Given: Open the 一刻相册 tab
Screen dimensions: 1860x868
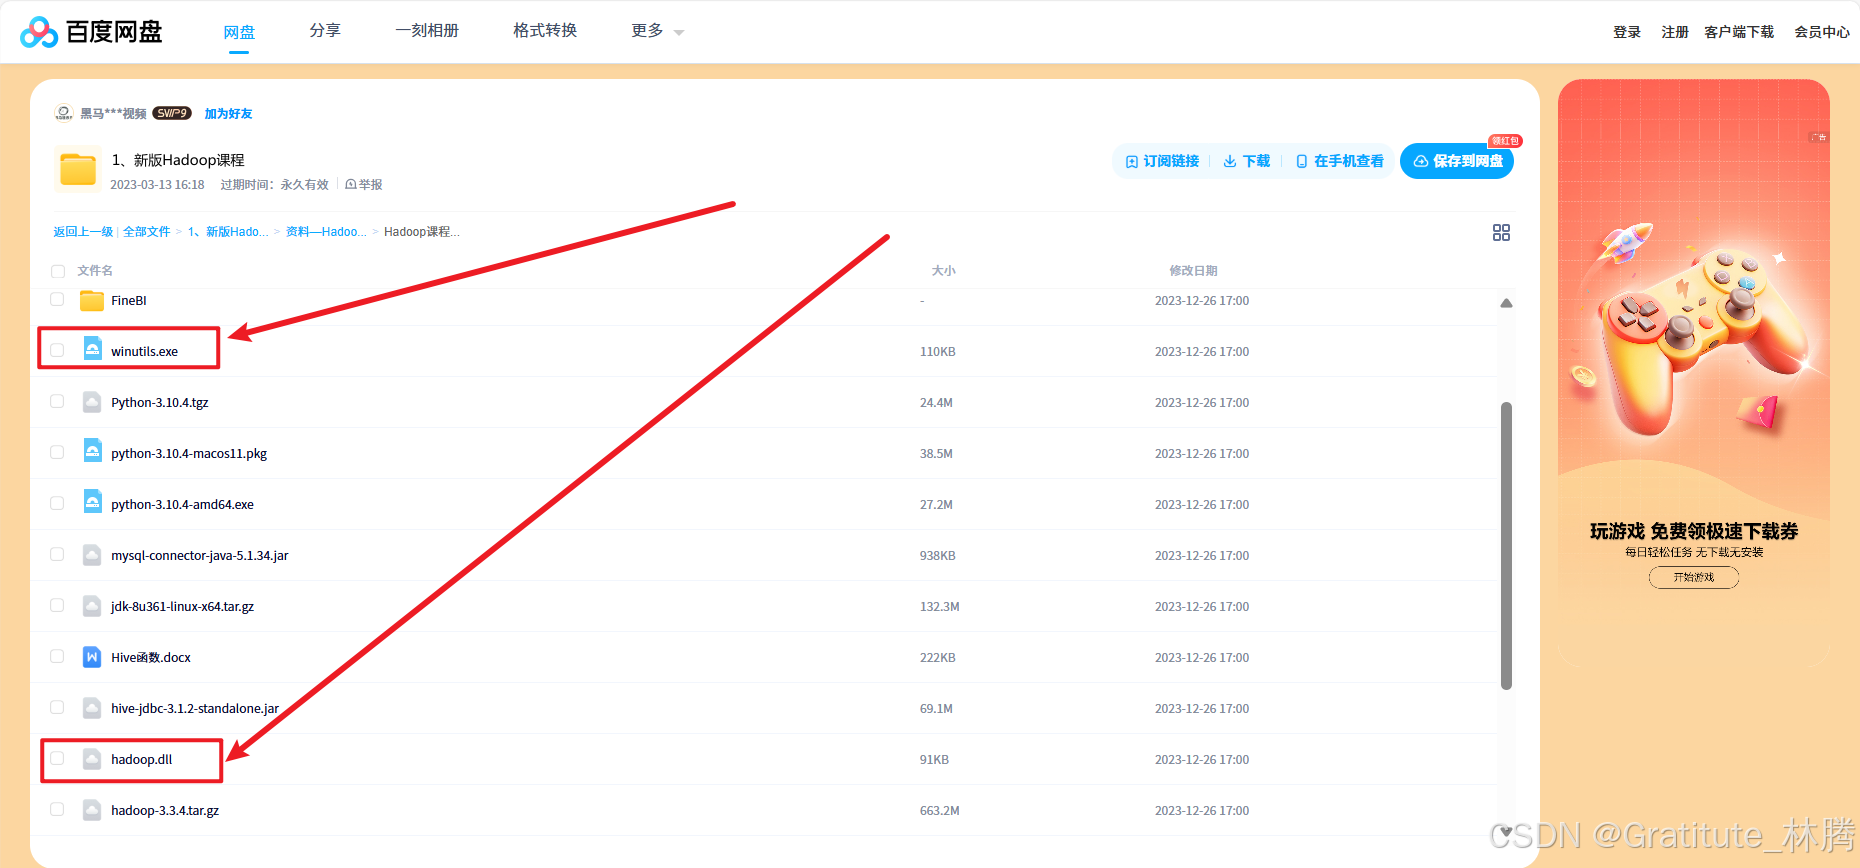Looking at the screenshot, I should click(x=427, y=31).
